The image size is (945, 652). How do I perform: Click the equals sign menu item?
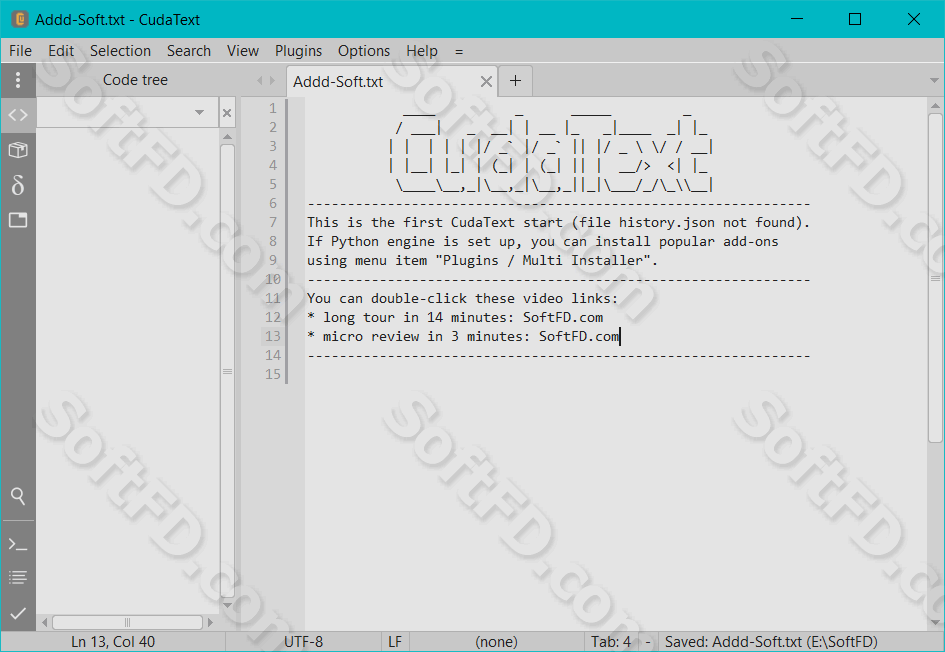[459, 52]
